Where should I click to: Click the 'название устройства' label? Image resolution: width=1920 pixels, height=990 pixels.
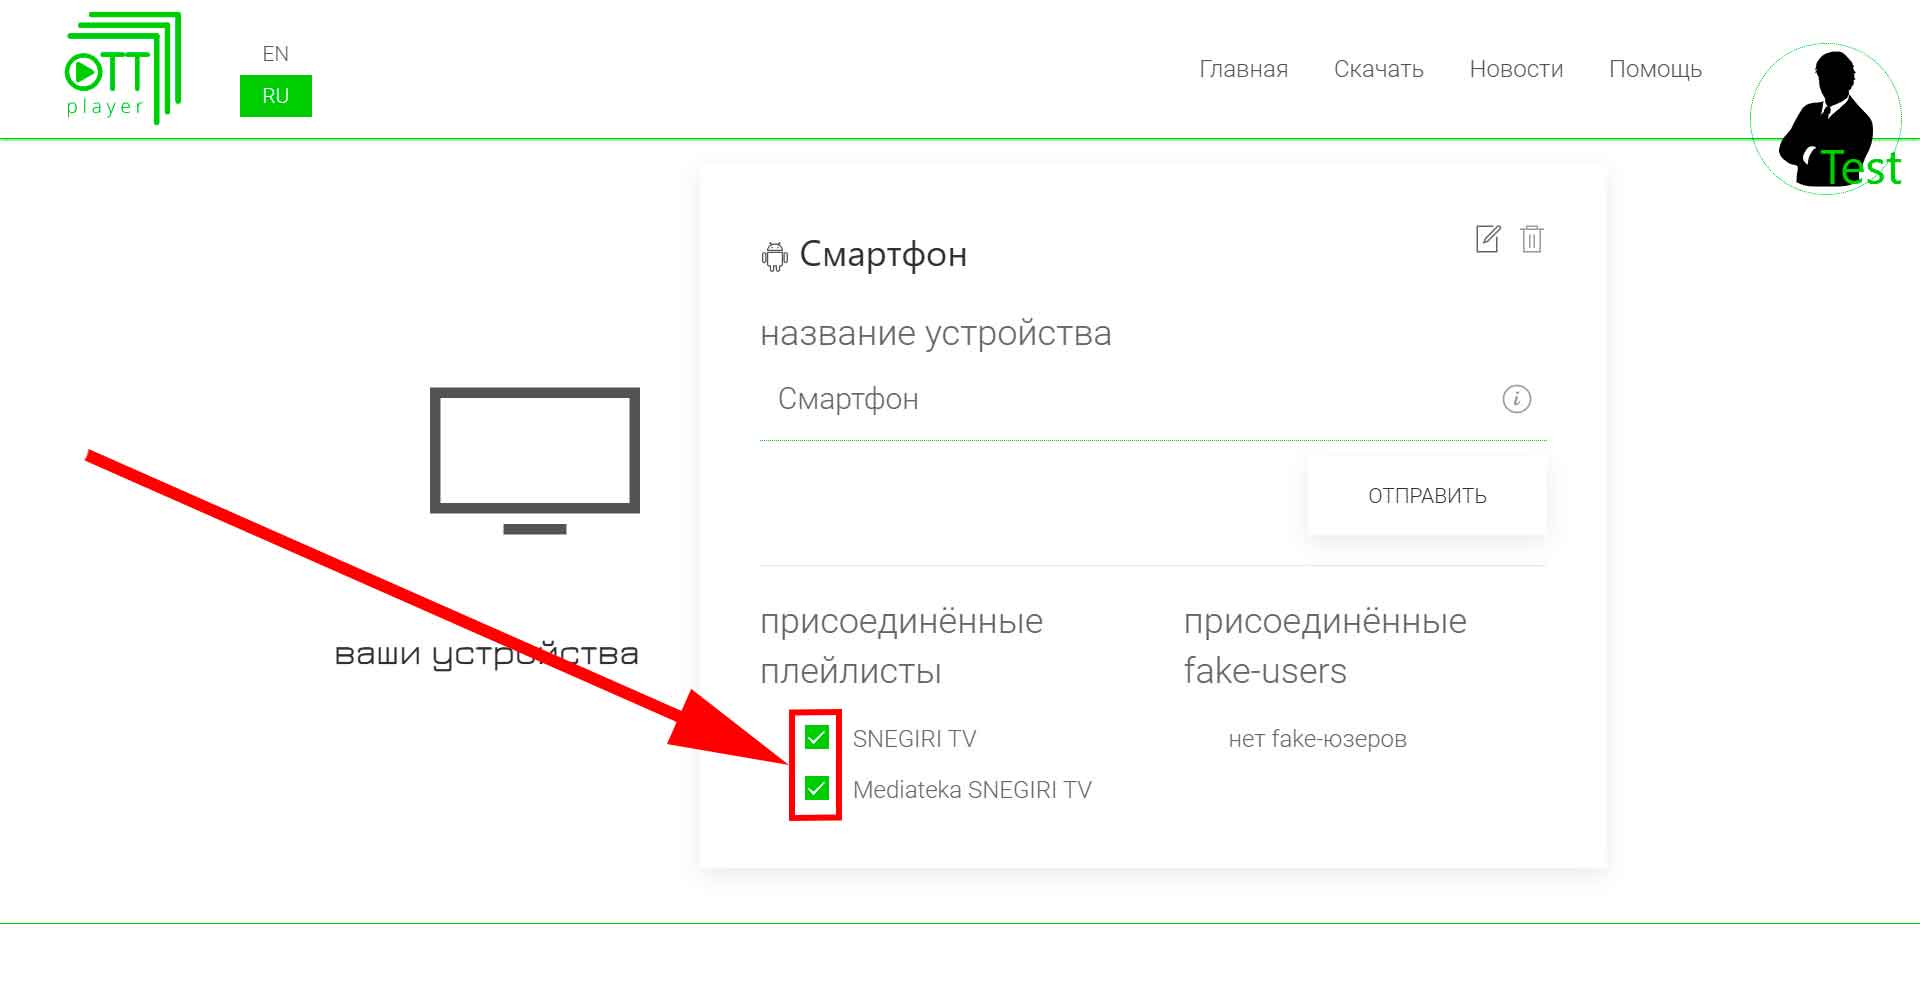pos(935,333)
